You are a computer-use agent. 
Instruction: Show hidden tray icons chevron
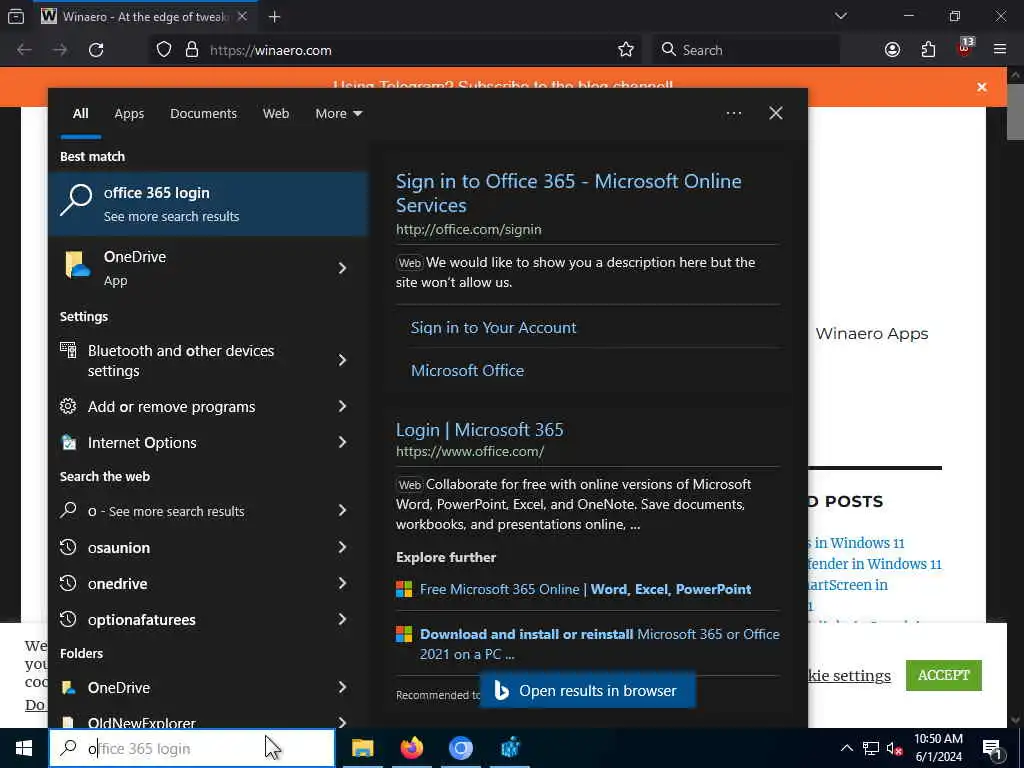click(846, 748)
